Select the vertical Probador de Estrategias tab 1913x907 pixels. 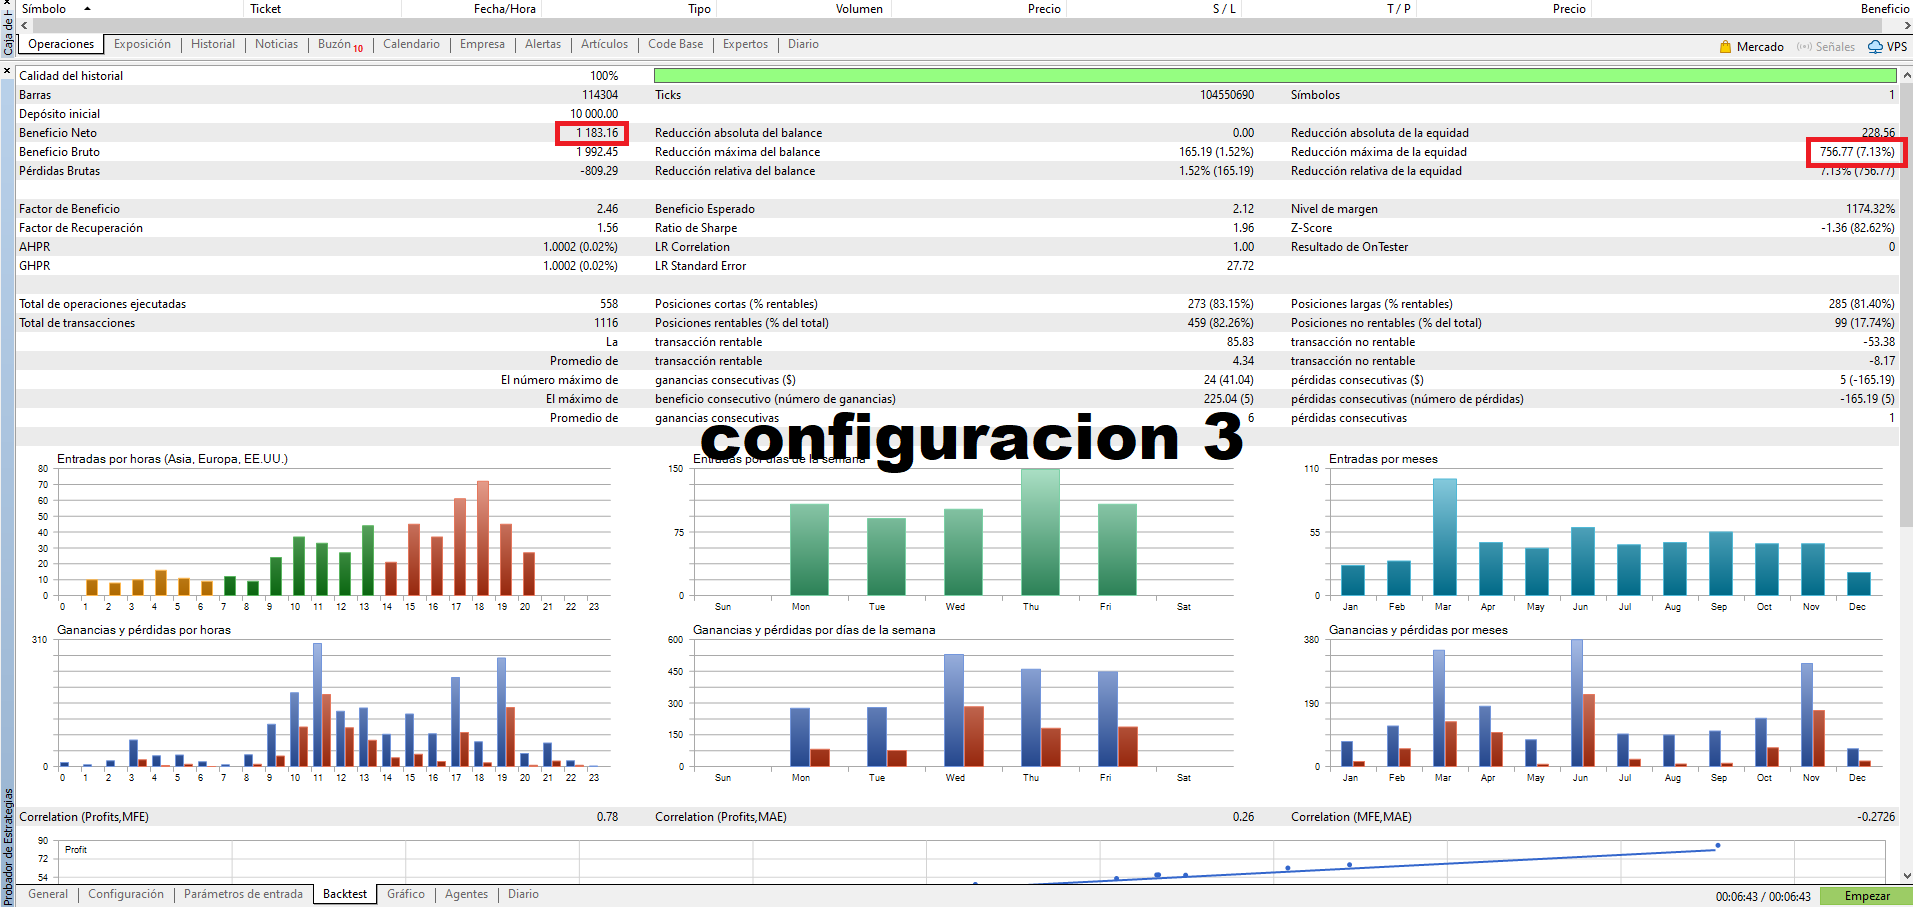(8, 840)
